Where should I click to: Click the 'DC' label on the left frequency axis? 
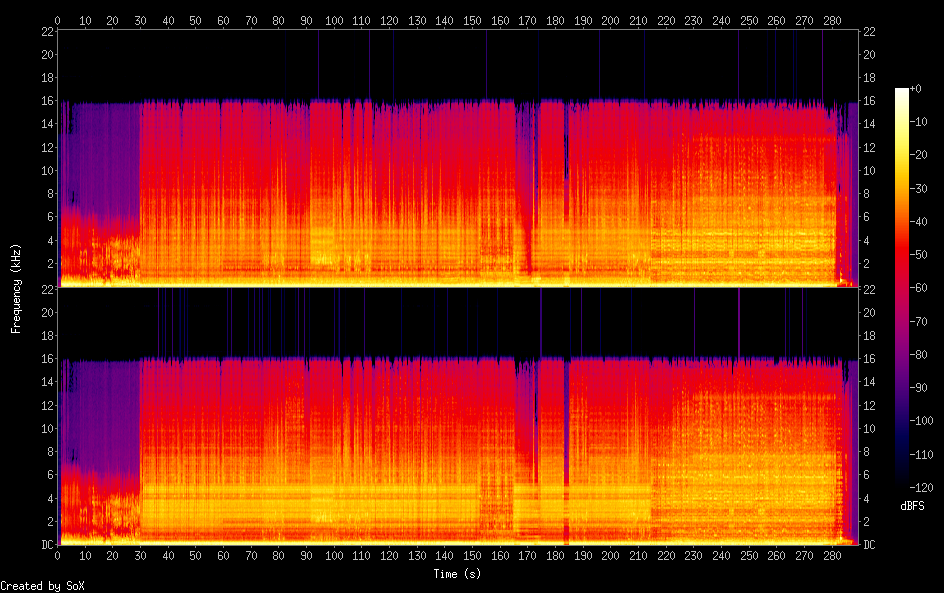point(48,544)
